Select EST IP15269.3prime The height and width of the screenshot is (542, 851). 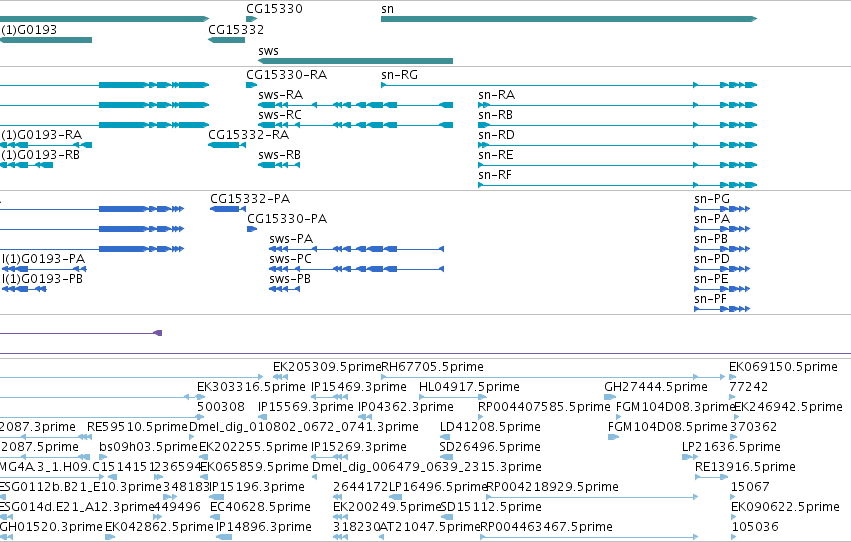tap(359, 448)
